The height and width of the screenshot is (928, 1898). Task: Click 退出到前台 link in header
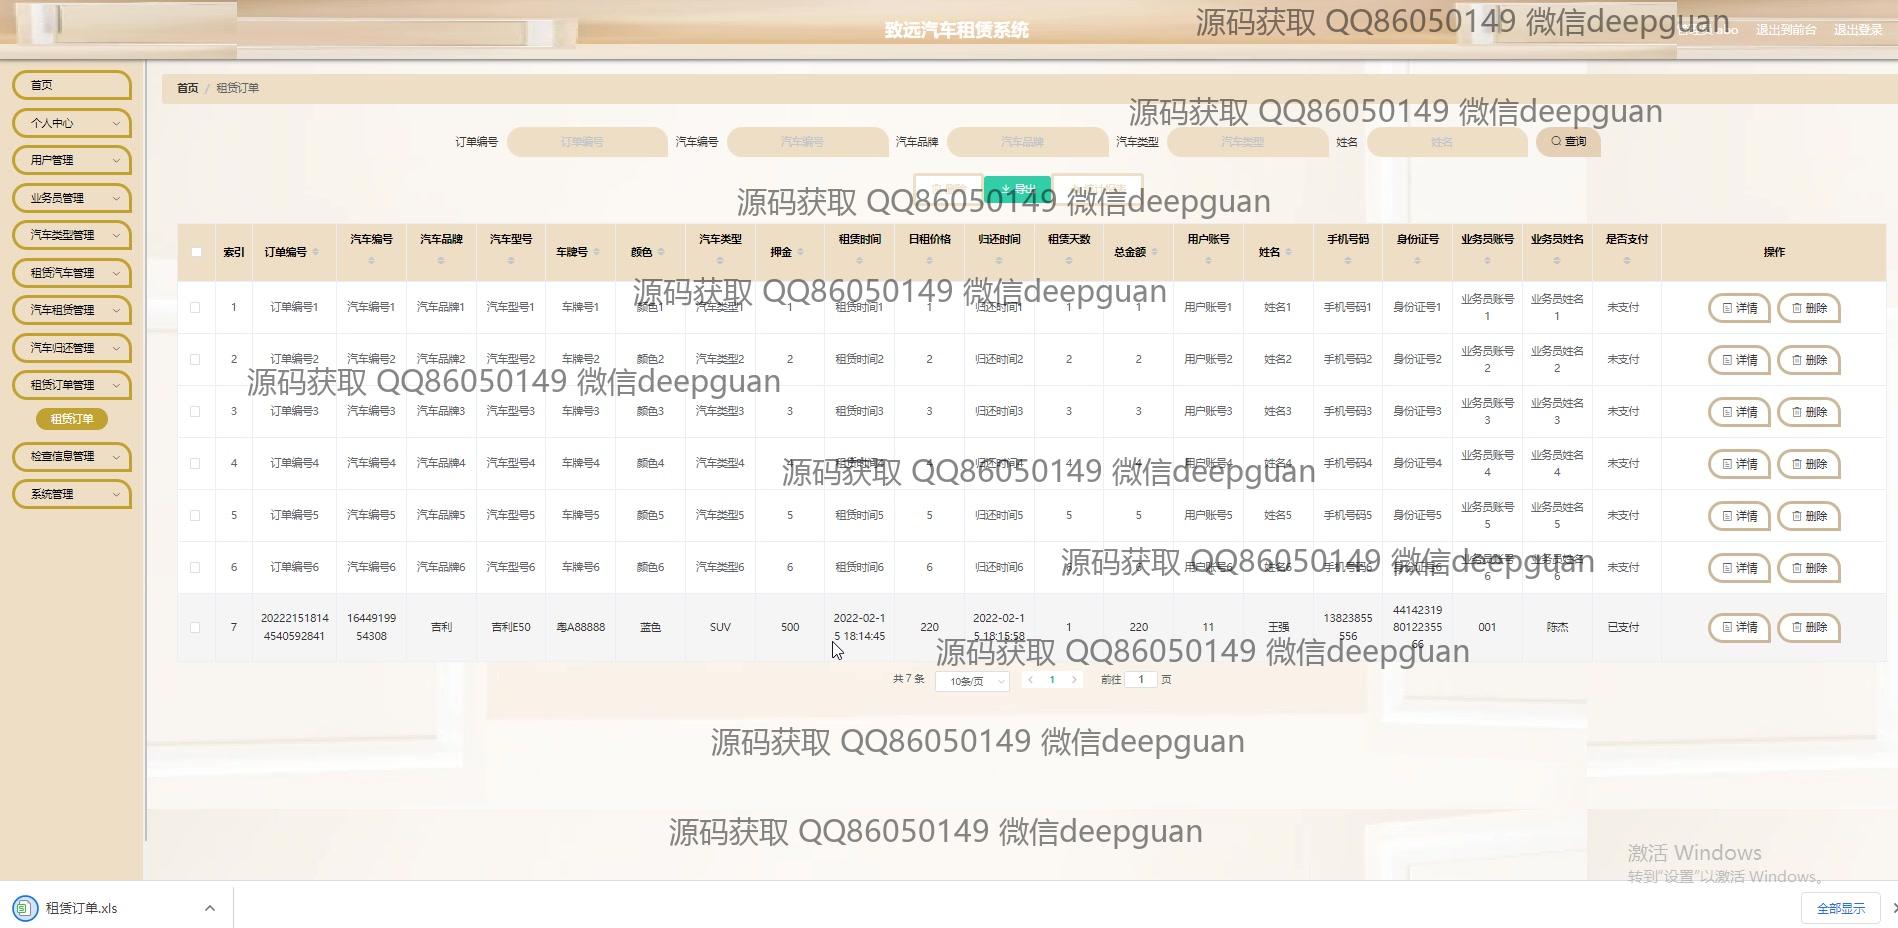click(1786, 30)
